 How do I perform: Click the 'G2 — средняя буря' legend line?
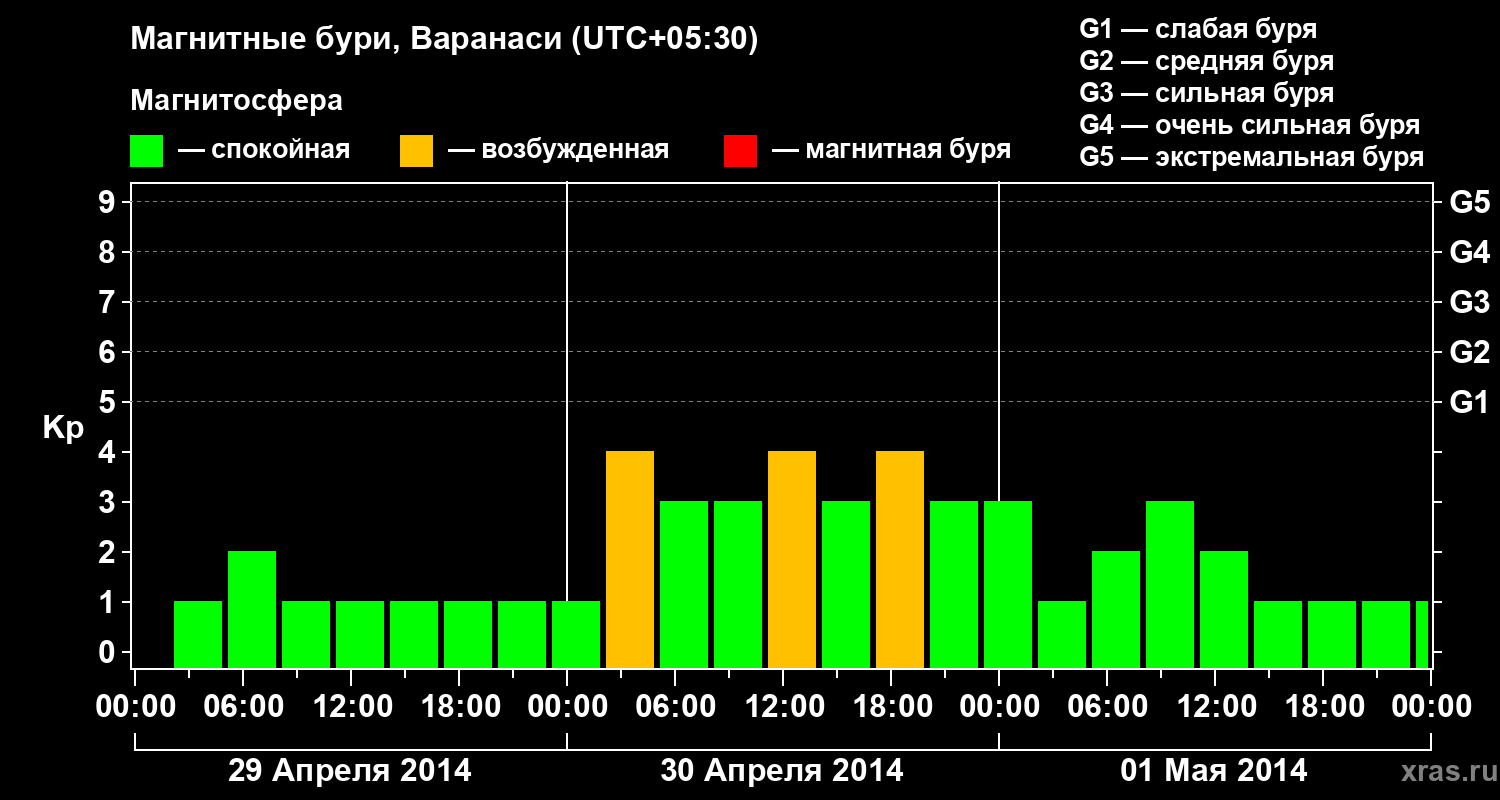click(x=1206, y=61)
